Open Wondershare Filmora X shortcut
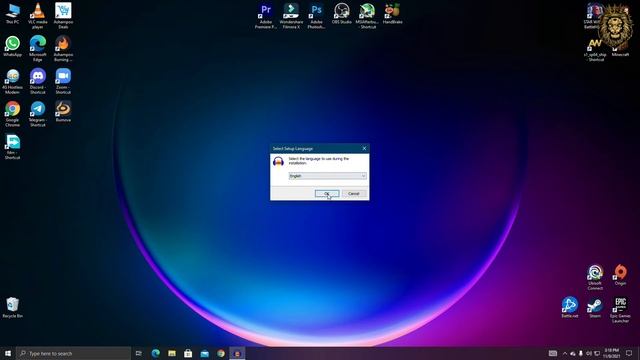The width and height of the screenshot is (640, 360). click(x=291, y=16)
